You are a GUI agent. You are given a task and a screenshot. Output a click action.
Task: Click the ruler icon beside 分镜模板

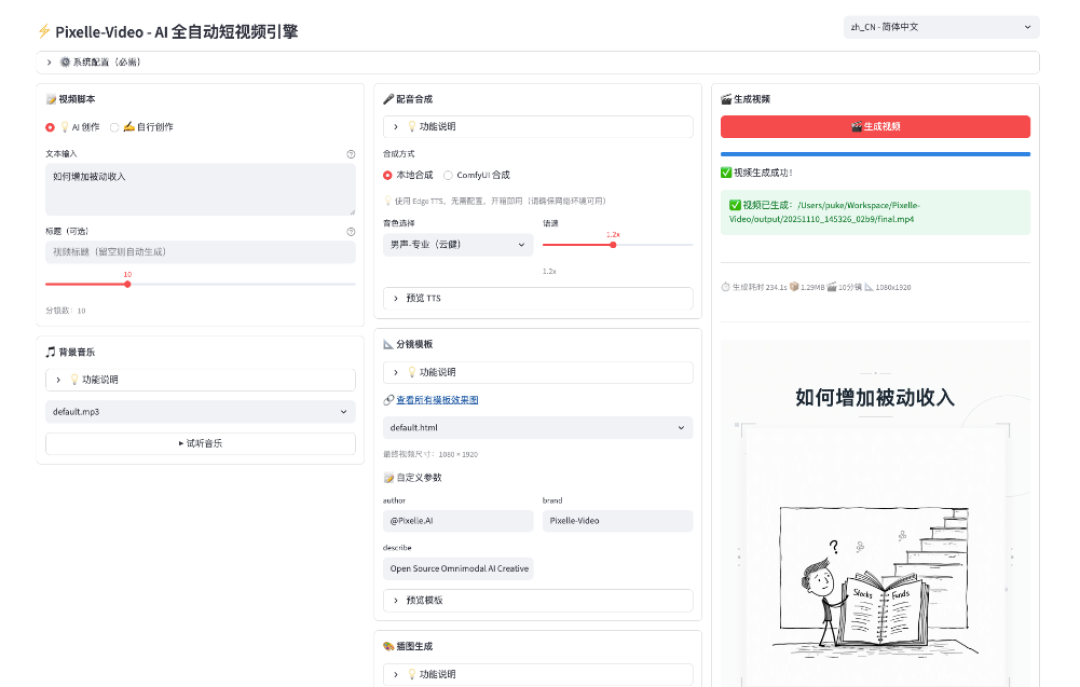pos(388,344)
